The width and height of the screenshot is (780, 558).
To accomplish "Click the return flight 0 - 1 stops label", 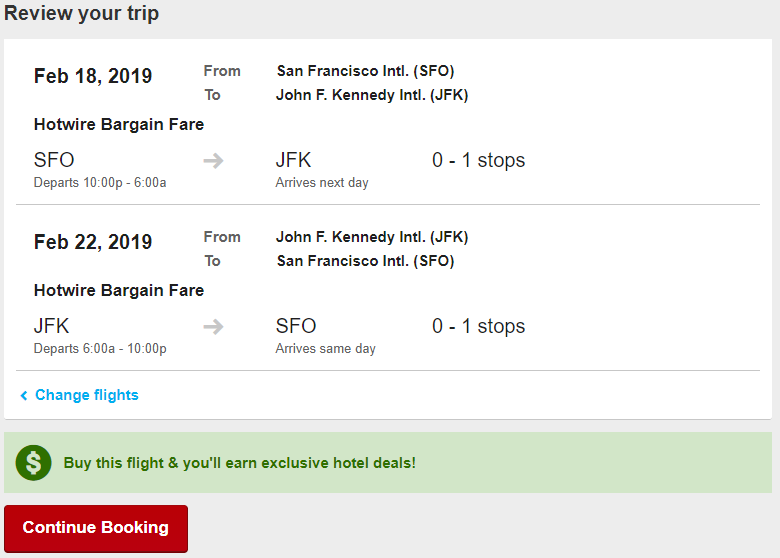I will (x=479, y=326).
